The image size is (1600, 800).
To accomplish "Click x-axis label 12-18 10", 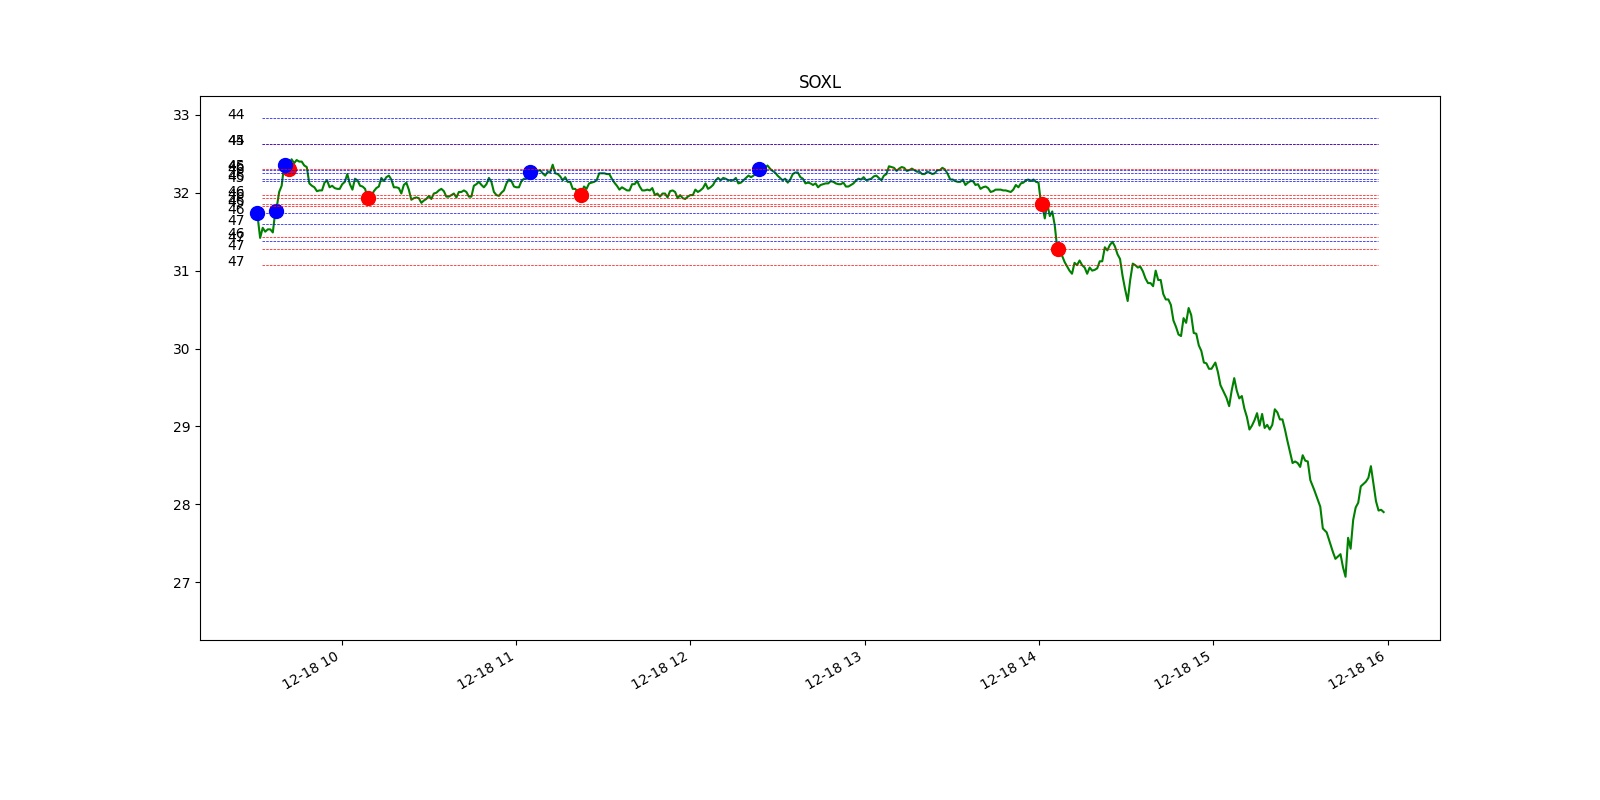I will click(x=311, y=668).
